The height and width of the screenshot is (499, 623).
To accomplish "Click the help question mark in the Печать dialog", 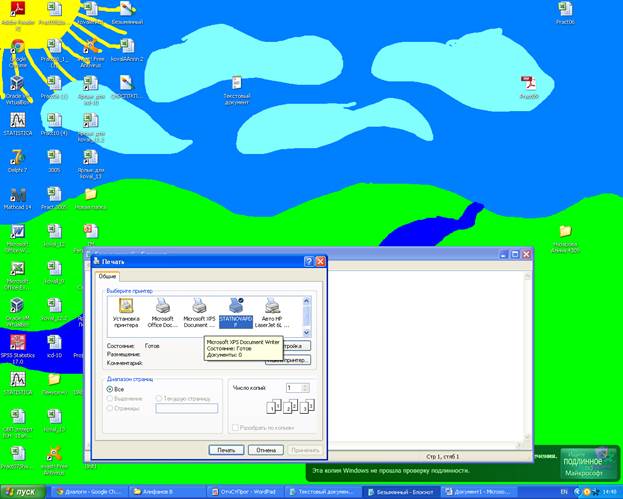I will click(x=308, y=261).
